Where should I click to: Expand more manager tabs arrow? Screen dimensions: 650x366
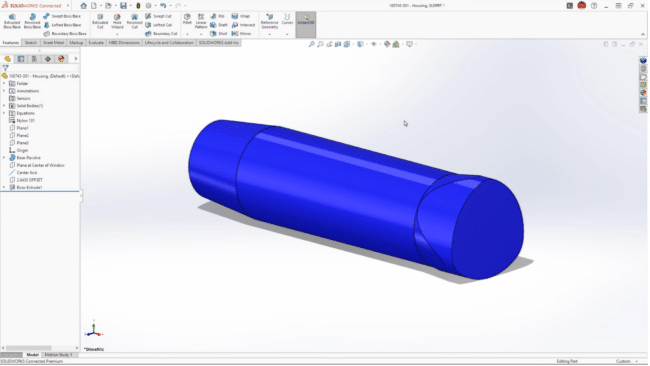pos(75,59)
